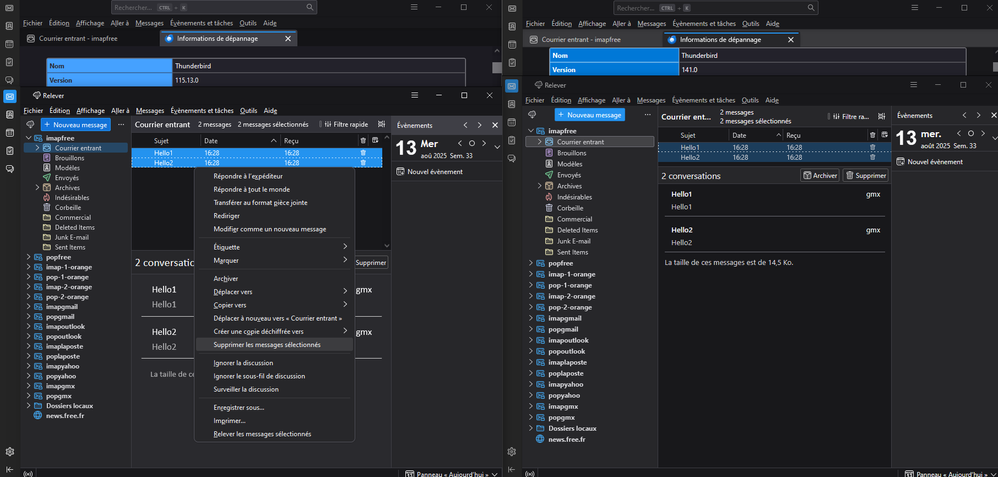Select the Corbeille folder in right window
Screen dimensions: 998x477
point(570,208)
